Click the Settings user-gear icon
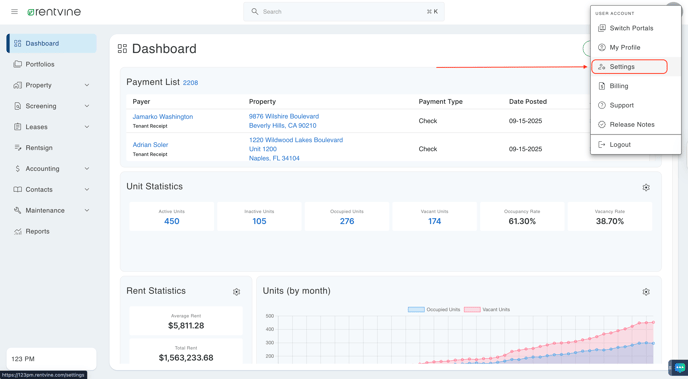Screen dimensions: 688x379 point(602,67)
